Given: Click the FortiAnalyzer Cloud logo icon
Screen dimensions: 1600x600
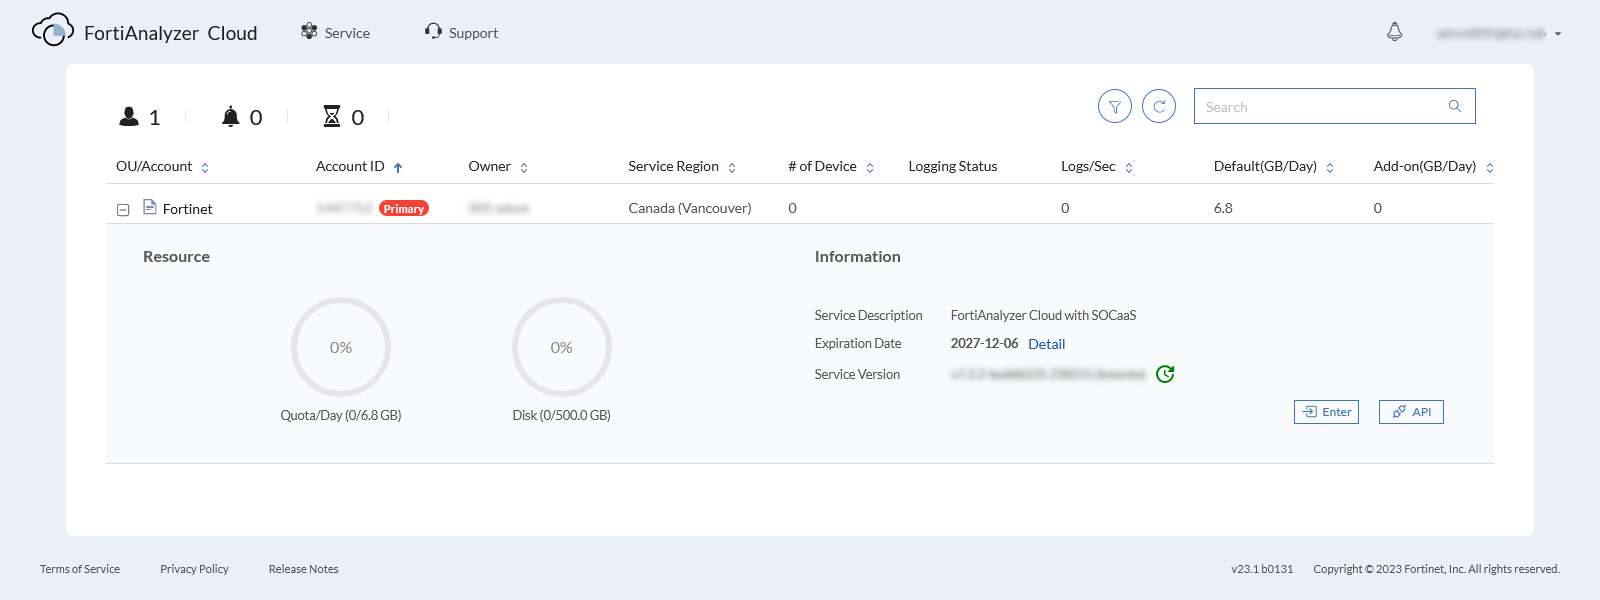Looking at the screenshot, I should tap(53, 31).
